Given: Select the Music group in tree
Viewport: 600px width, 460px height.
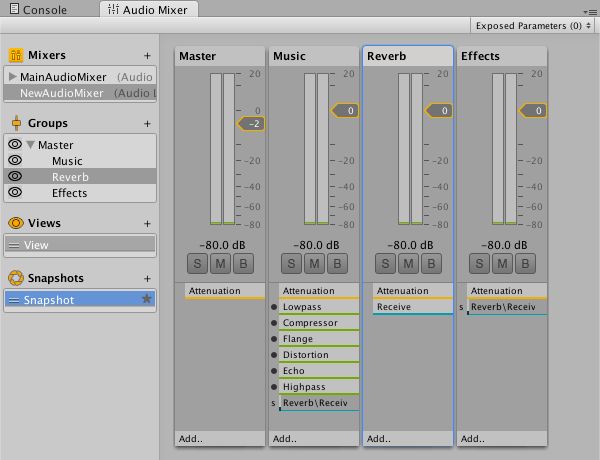Looking at the screenshot, I should (x=80, y=161).
